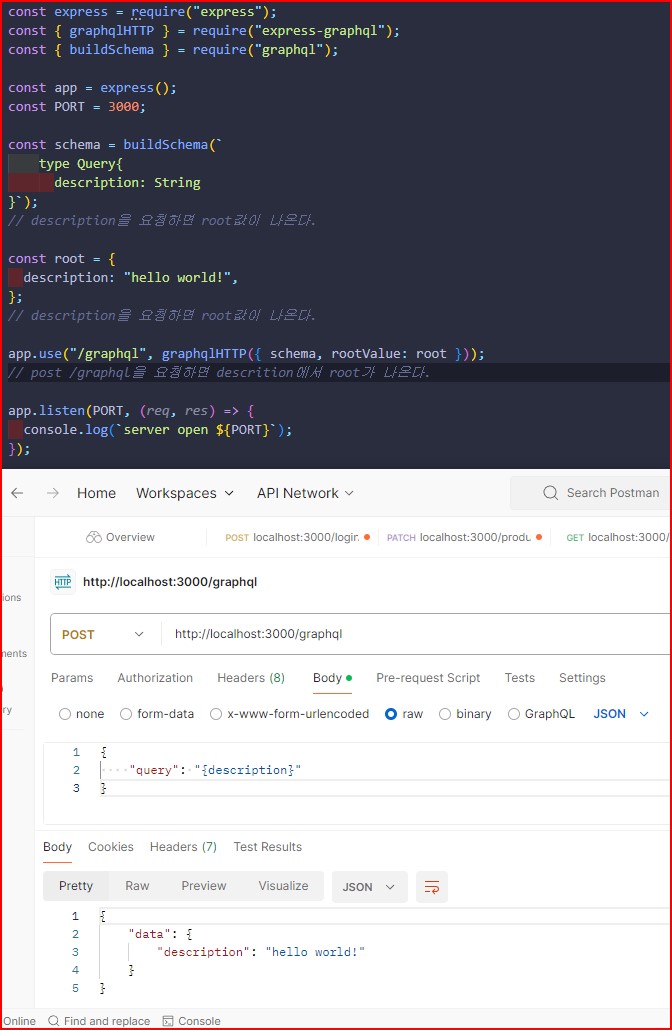Click the response Body tab

tap(57, 847)
